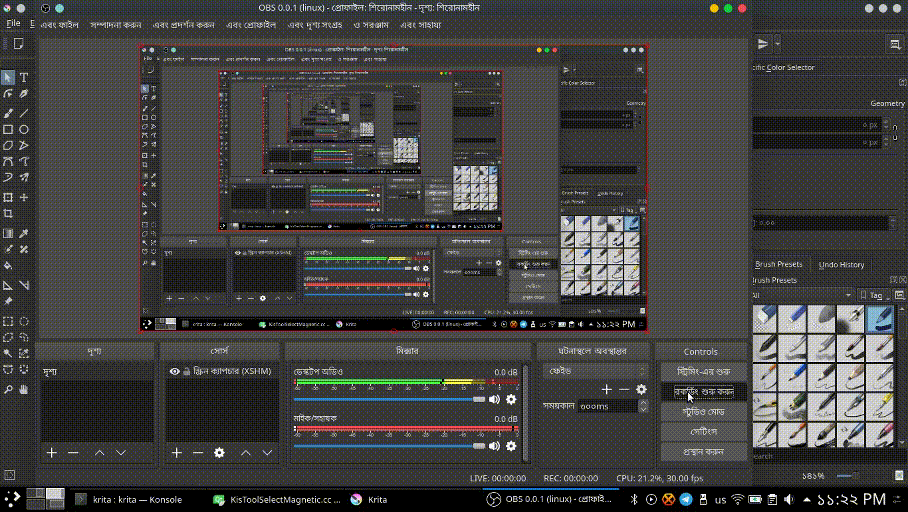908x512 pixels.
Task: Select Krita's Gradient tool
Action: pyautogui.click(x=8, y=233)
